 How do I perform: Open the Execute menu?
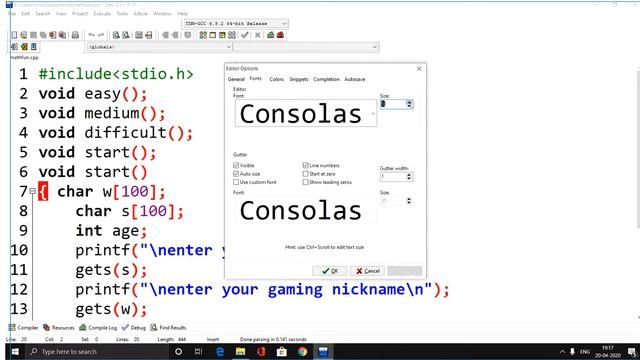[102, 13]
